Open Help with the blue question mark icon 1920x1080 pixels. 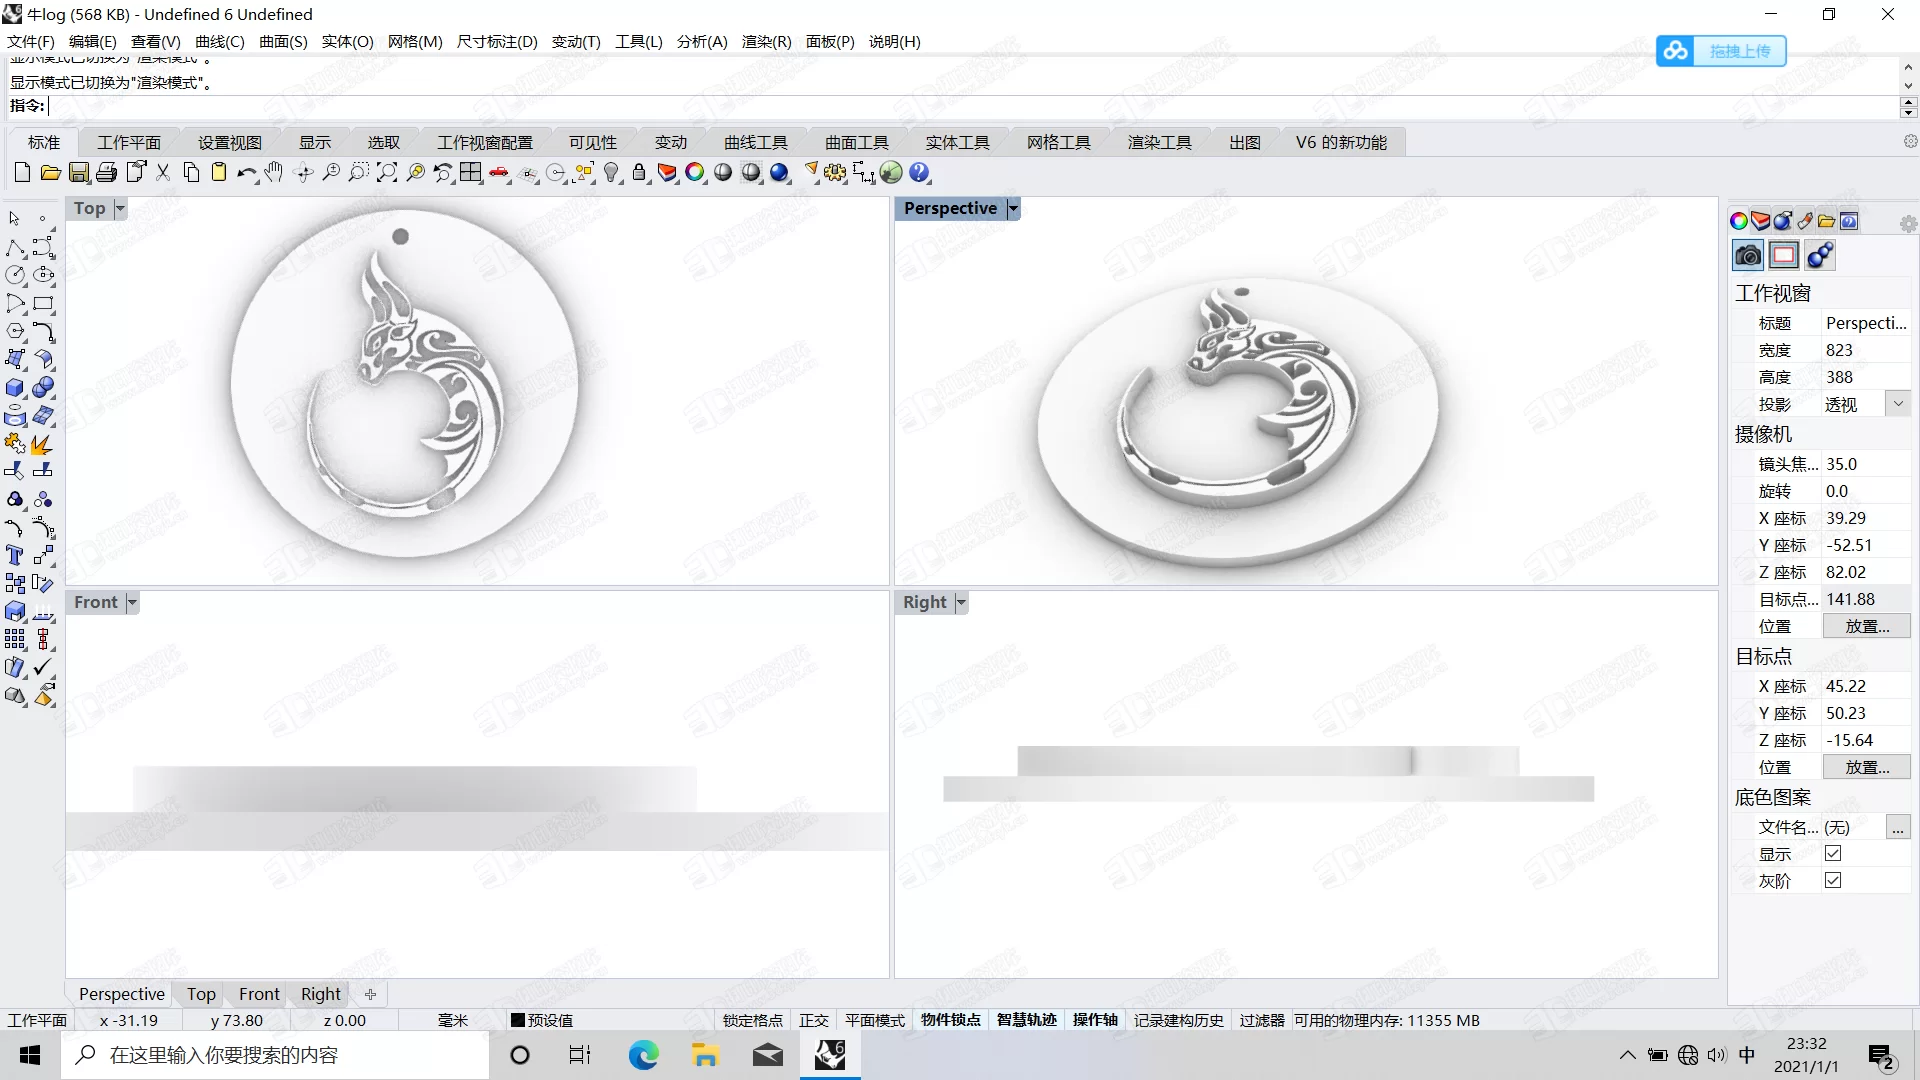(920, 173)
